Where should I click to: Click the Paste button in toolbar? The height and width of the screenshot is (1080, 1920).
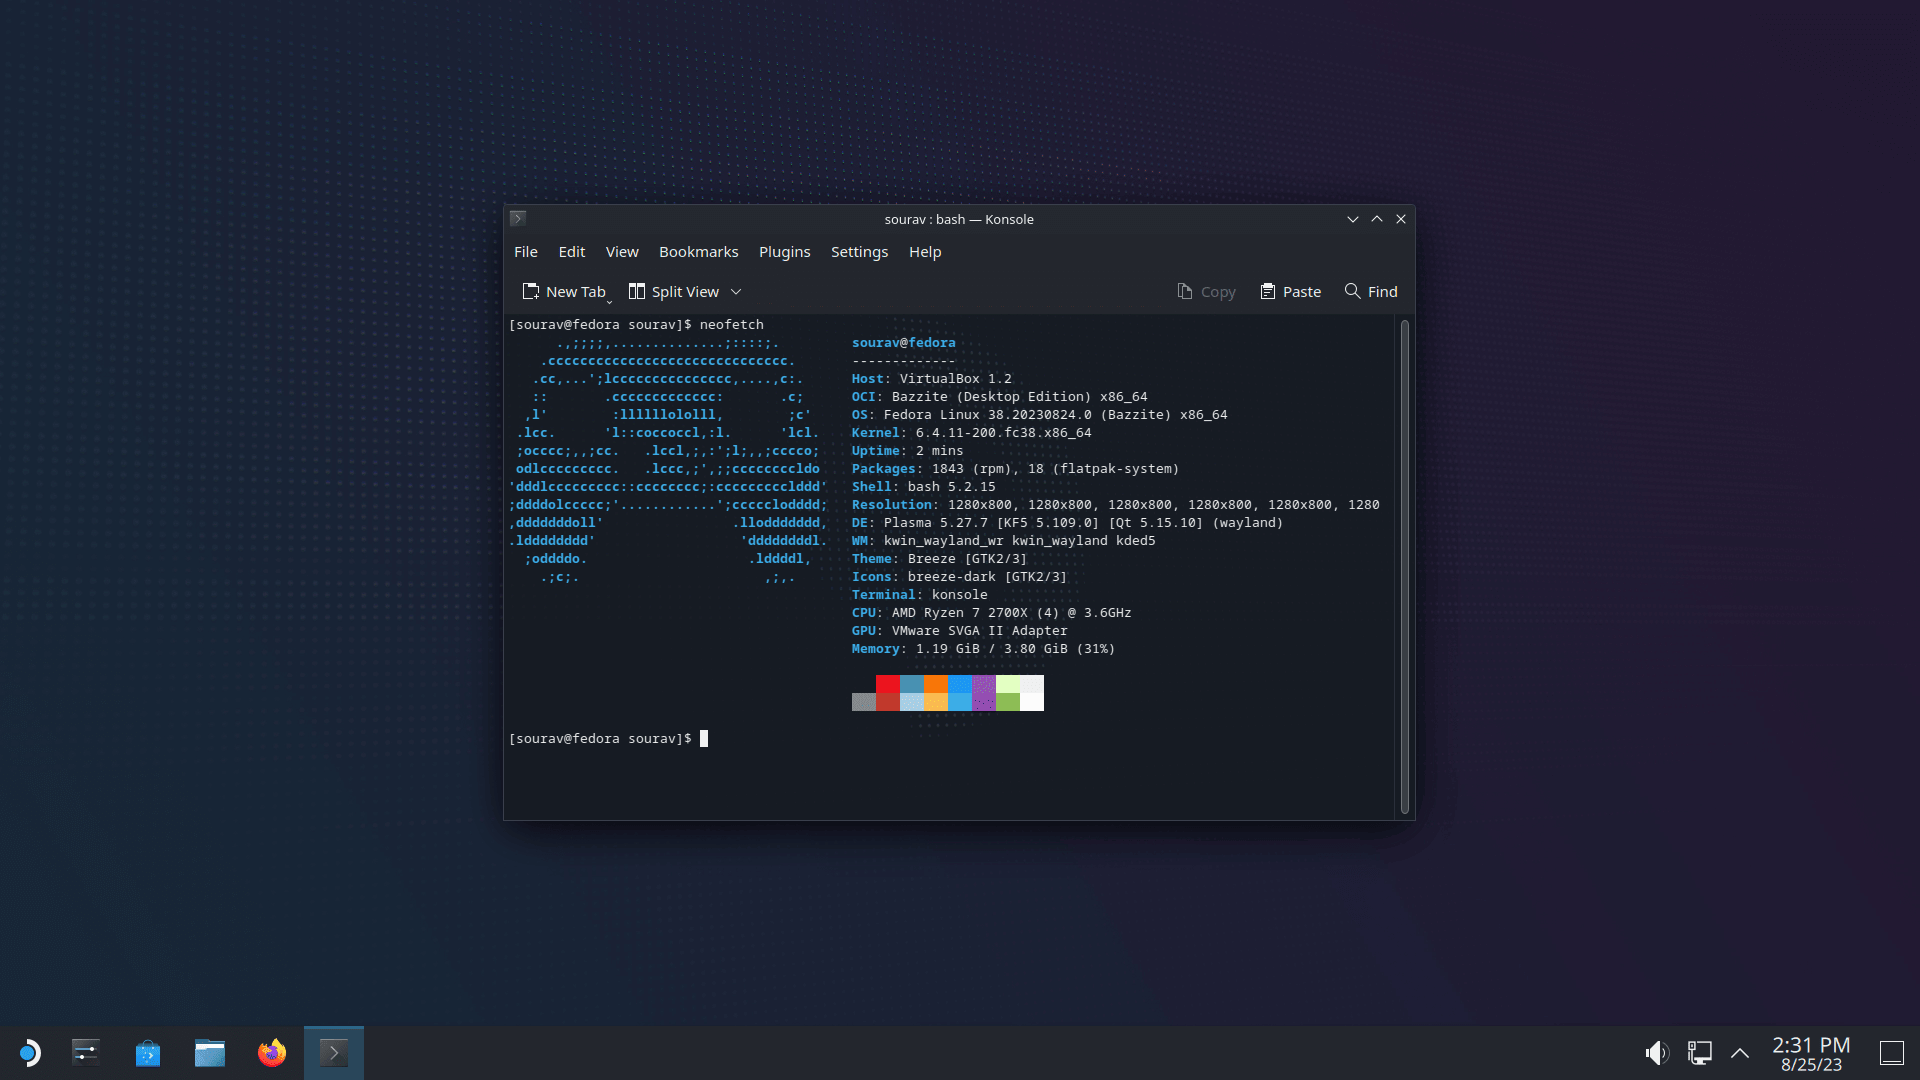pyautogui.click(x=1290, y=291)
